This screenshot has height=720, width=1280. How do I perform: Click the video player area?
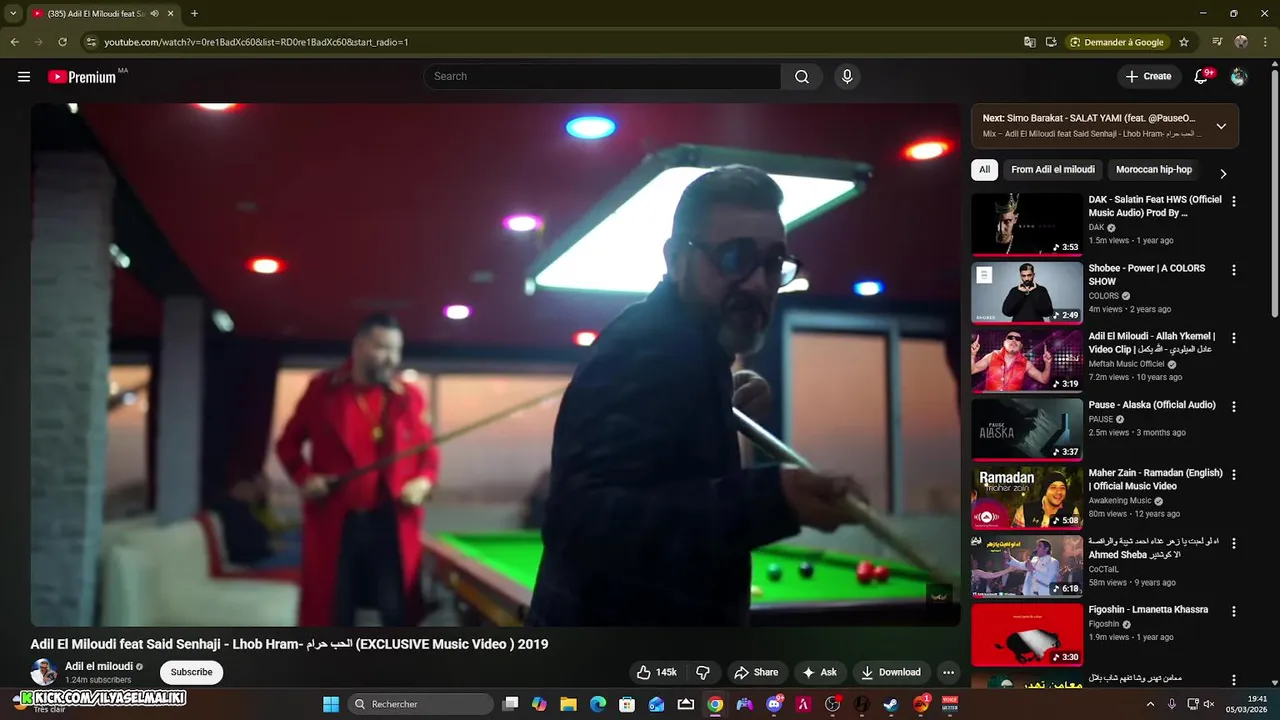[x=495, y=365]
